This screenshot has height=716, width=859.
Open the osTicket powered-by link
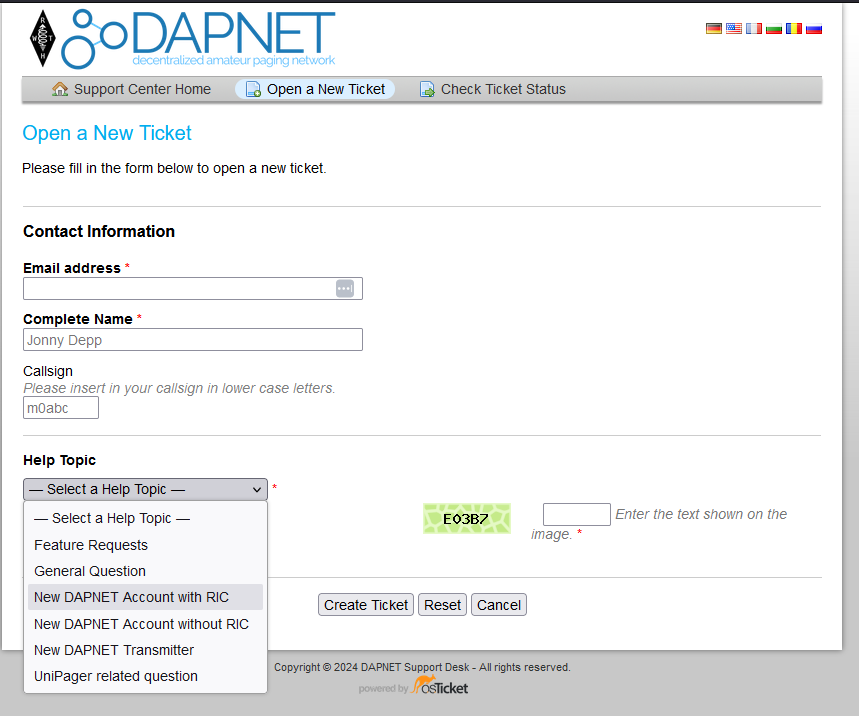[x=440, y=688]
